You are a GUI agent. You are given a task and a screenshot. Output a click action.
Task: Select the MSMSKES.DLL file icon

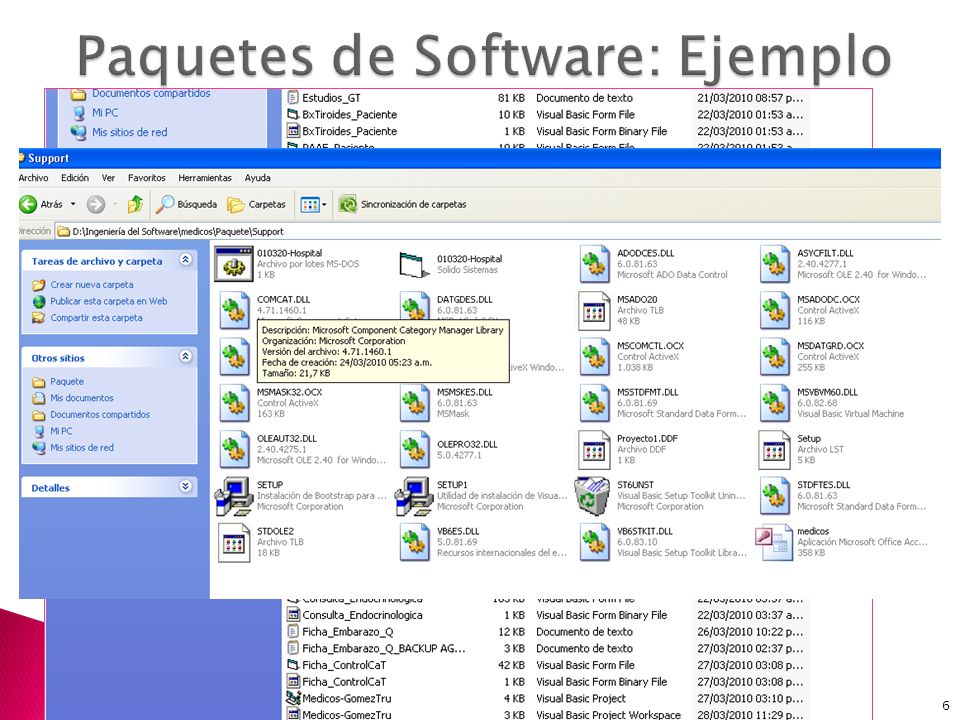click(x=414, y=403)
